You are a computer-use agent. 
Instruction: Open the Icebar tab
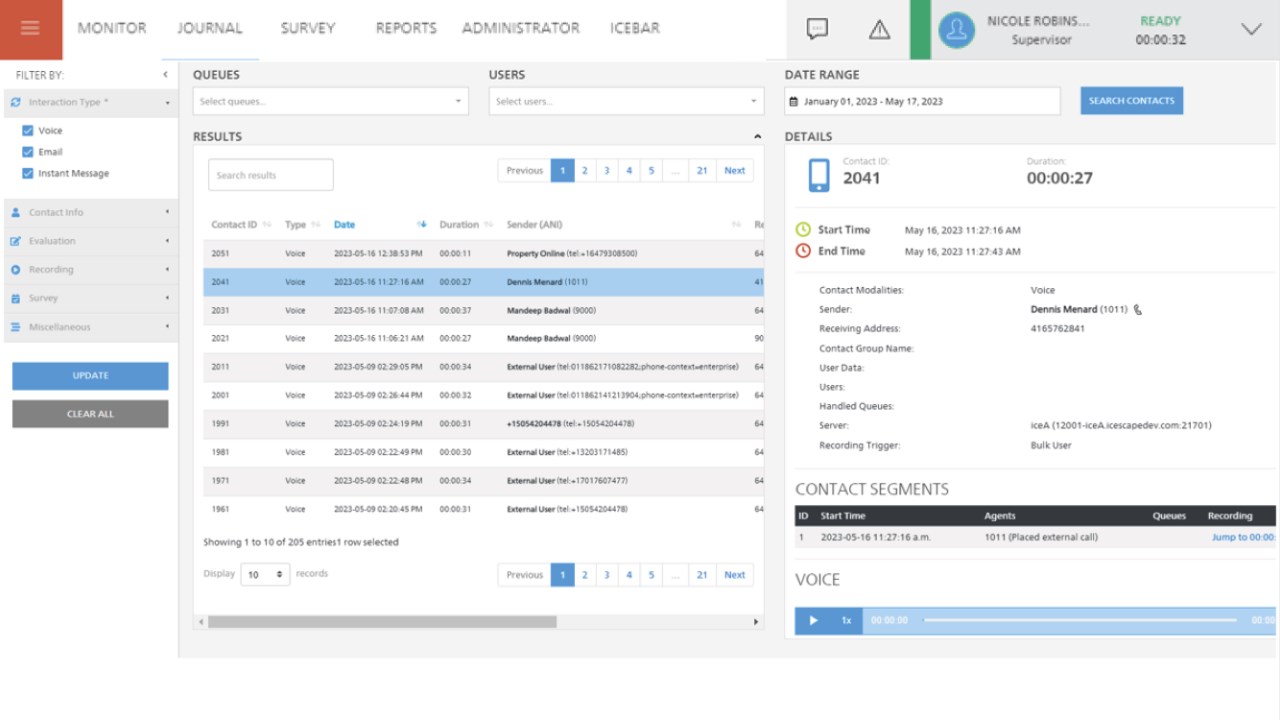tap(635, 28)
